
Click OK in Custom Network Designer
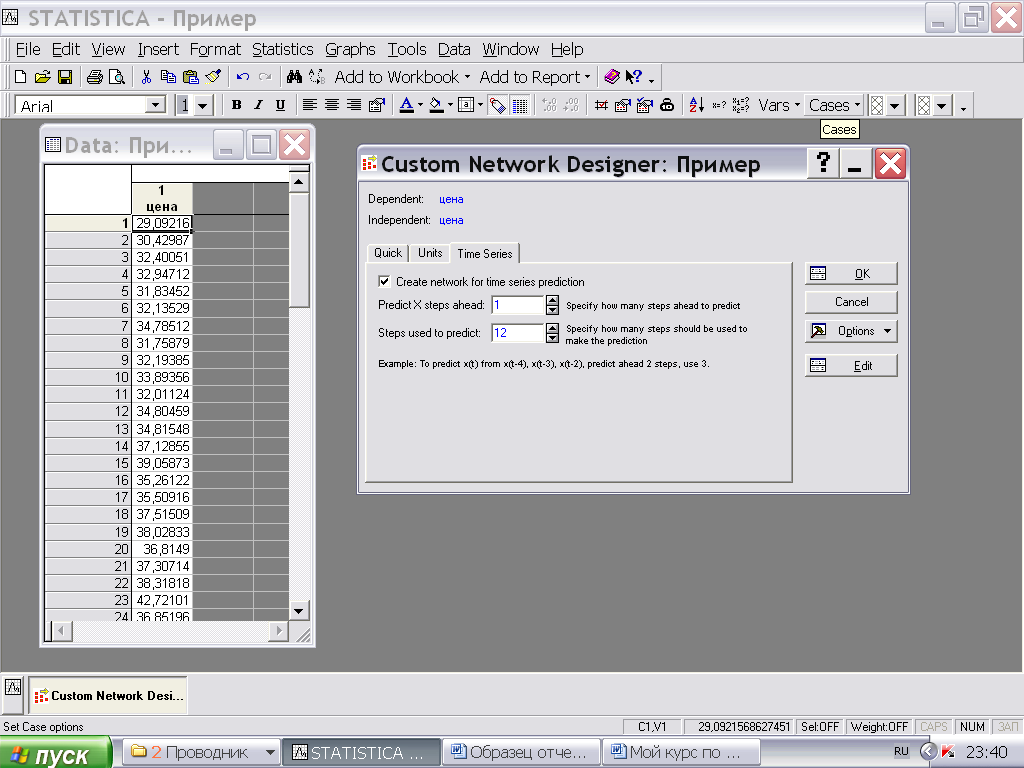click(x=851, y=274)
